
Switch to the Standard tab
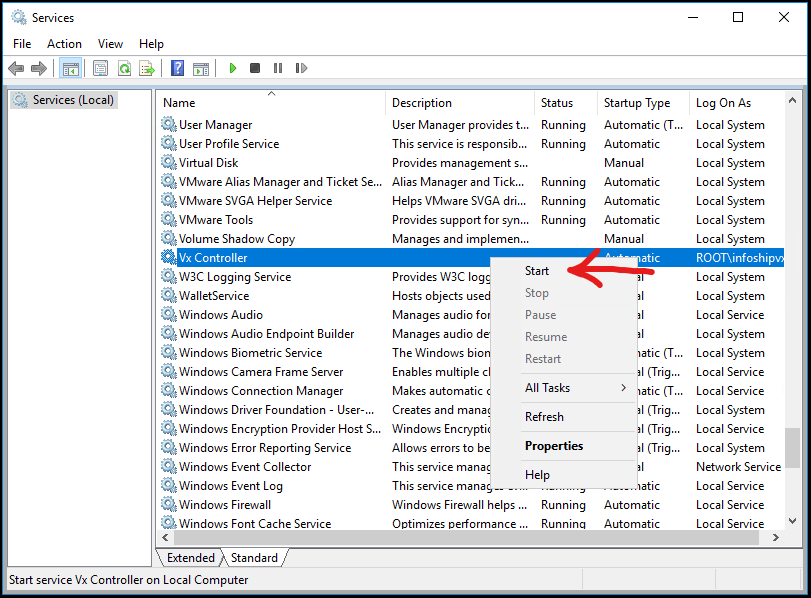254,557
